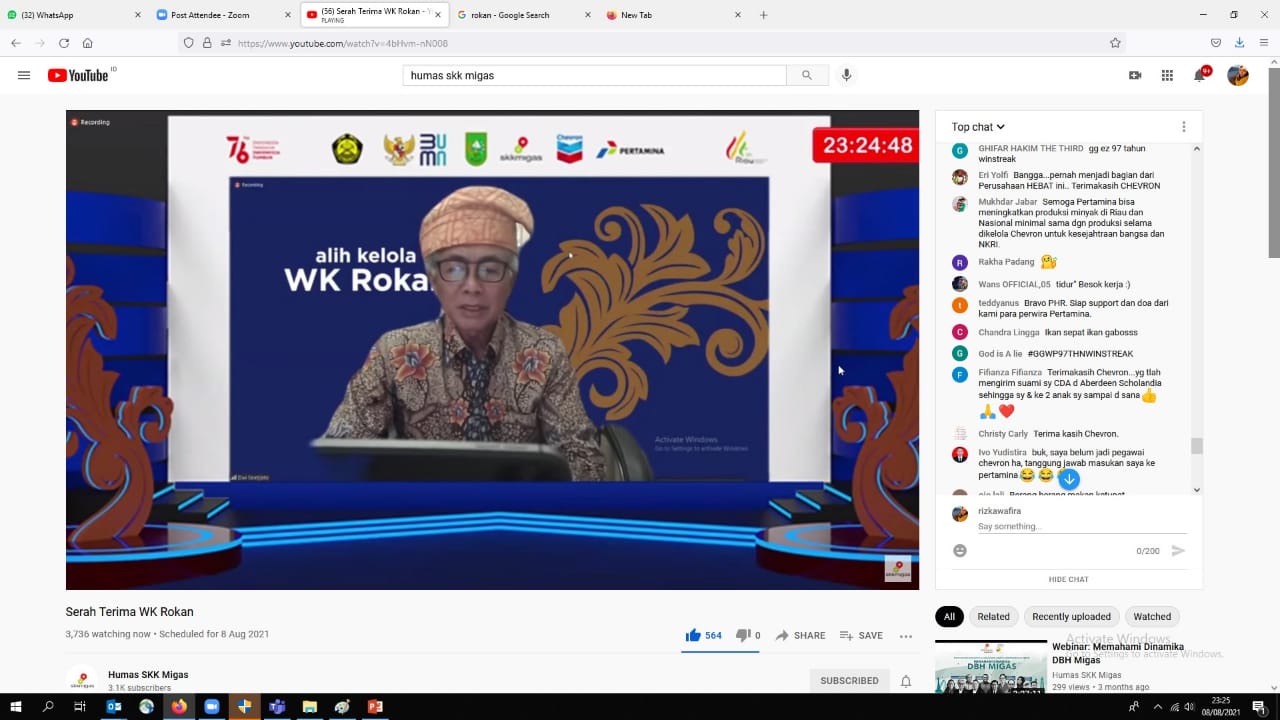Click the search magnifier button

807,75
